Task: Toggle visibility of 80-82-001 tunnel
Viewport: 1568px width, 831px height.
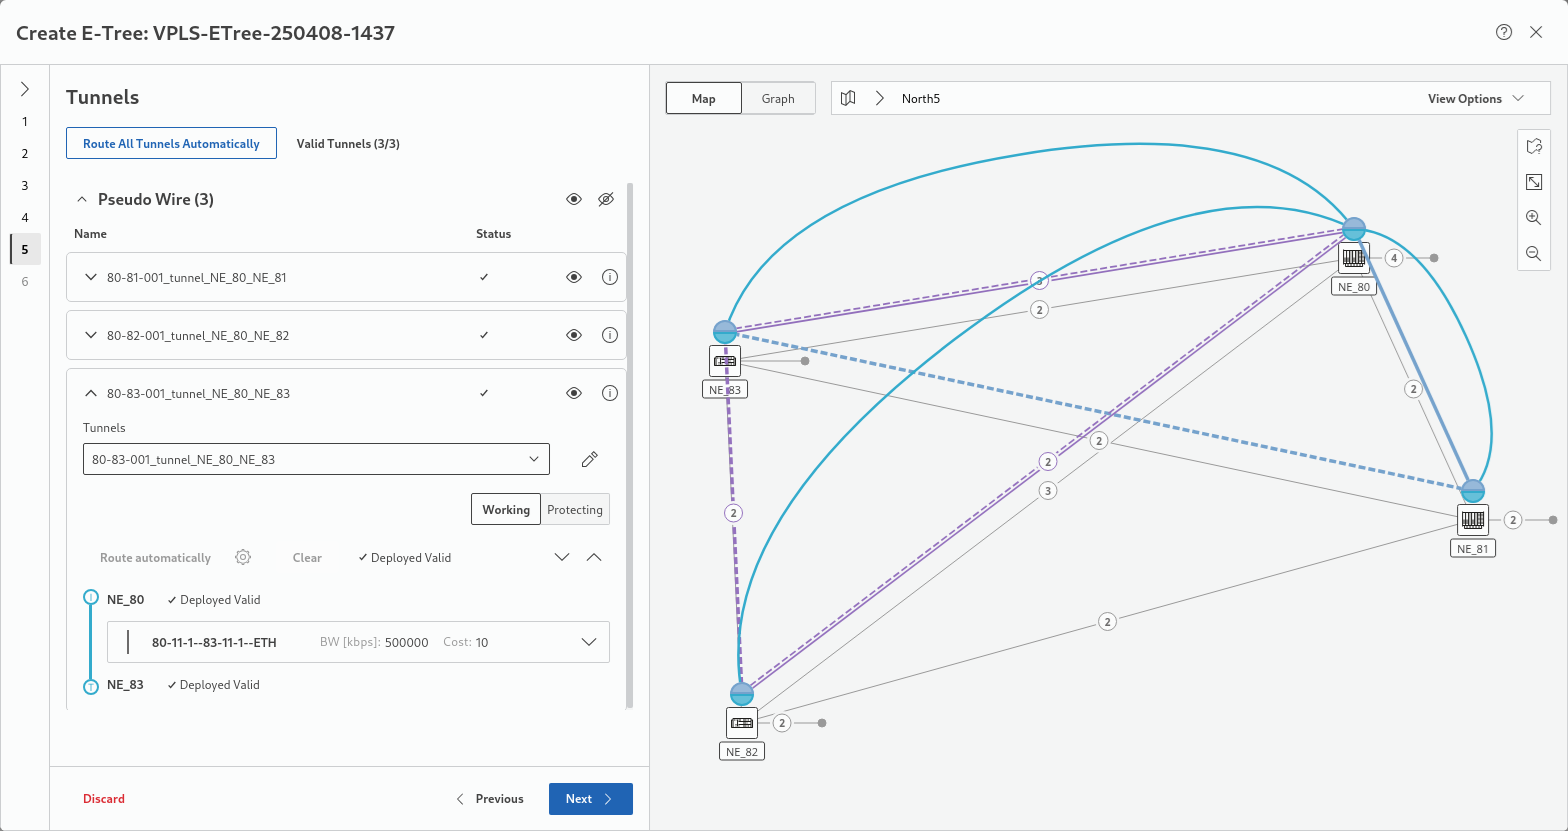Action: [x=574, y=335]
